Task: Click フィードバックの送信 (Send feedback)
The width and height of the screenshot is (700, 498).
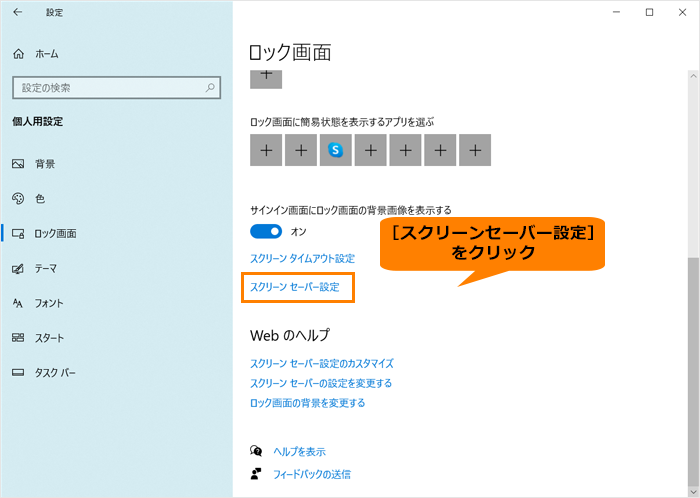Action: [x=311, y=474]
